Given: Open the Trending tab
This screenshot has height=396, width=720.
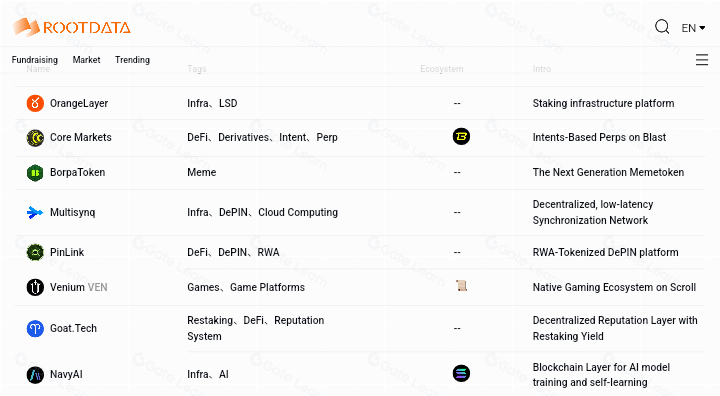Looking at the screenshot, I should click(132, 60).
